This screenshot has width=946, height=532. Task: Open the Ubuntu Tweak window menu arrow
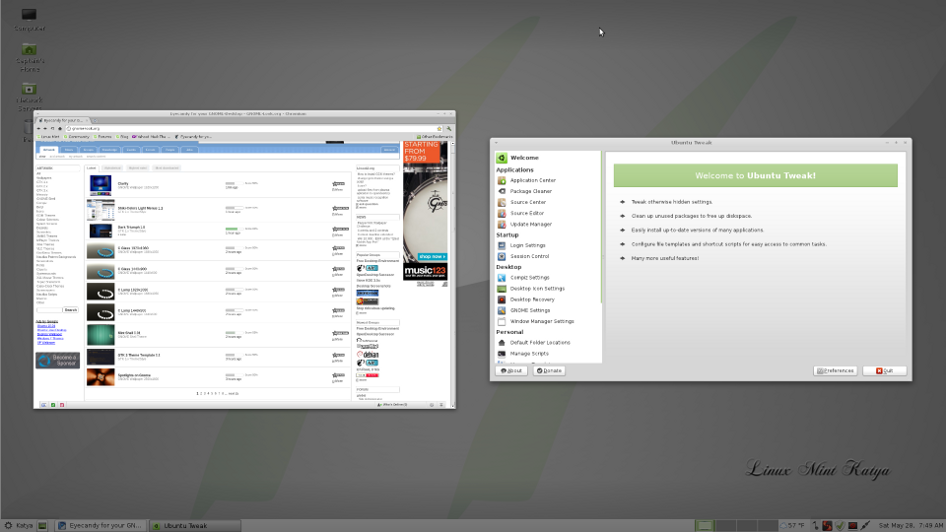497,143
